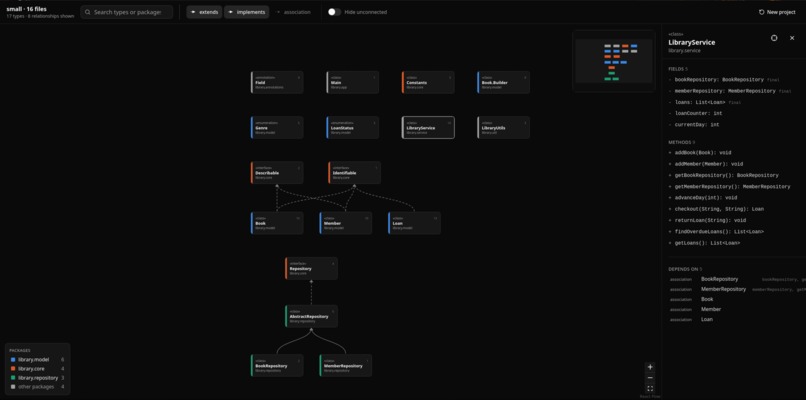Select the Book.Builder class node

503,82
